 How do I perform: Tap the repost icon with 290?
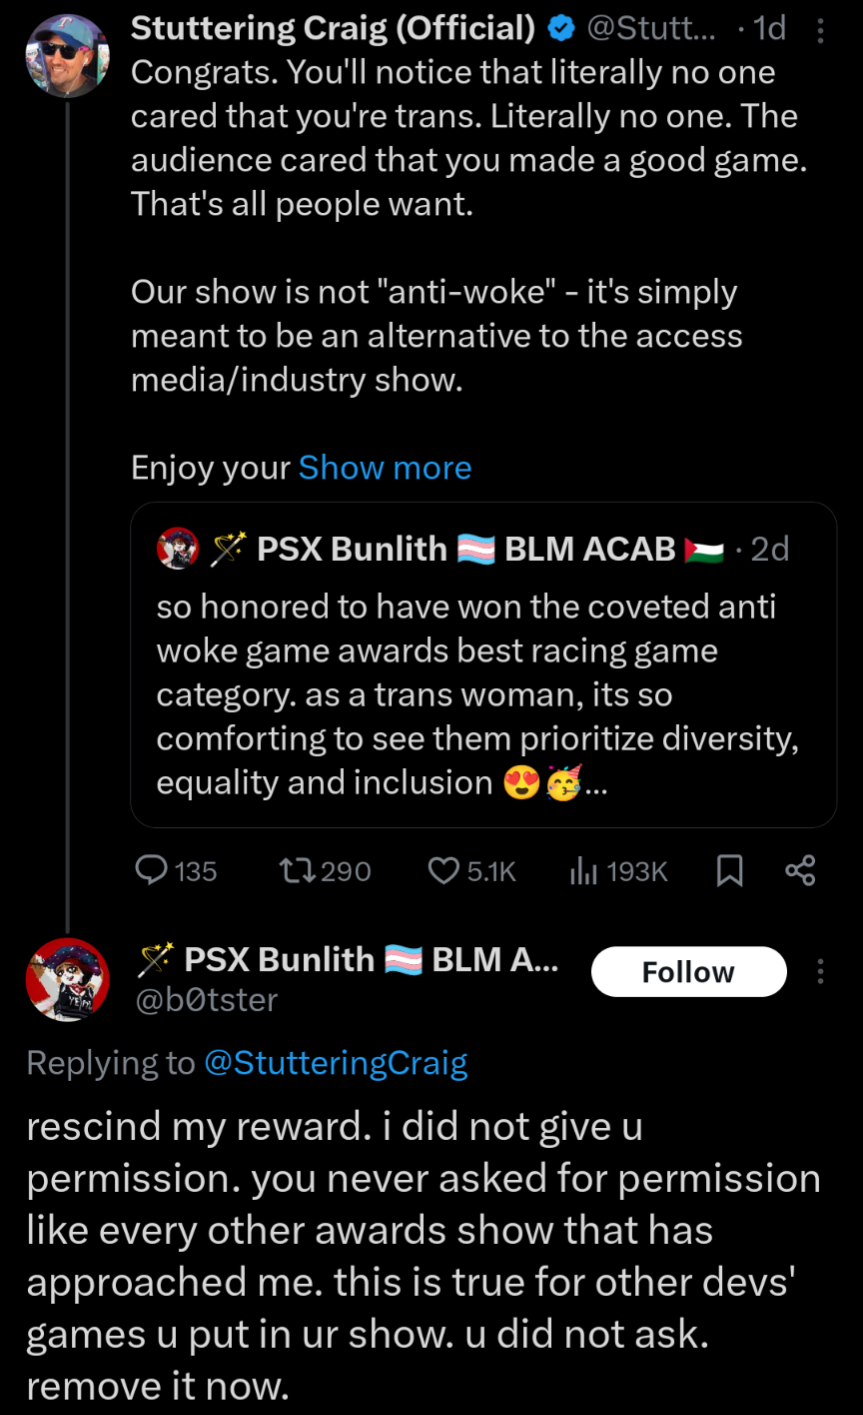point(325,871)
